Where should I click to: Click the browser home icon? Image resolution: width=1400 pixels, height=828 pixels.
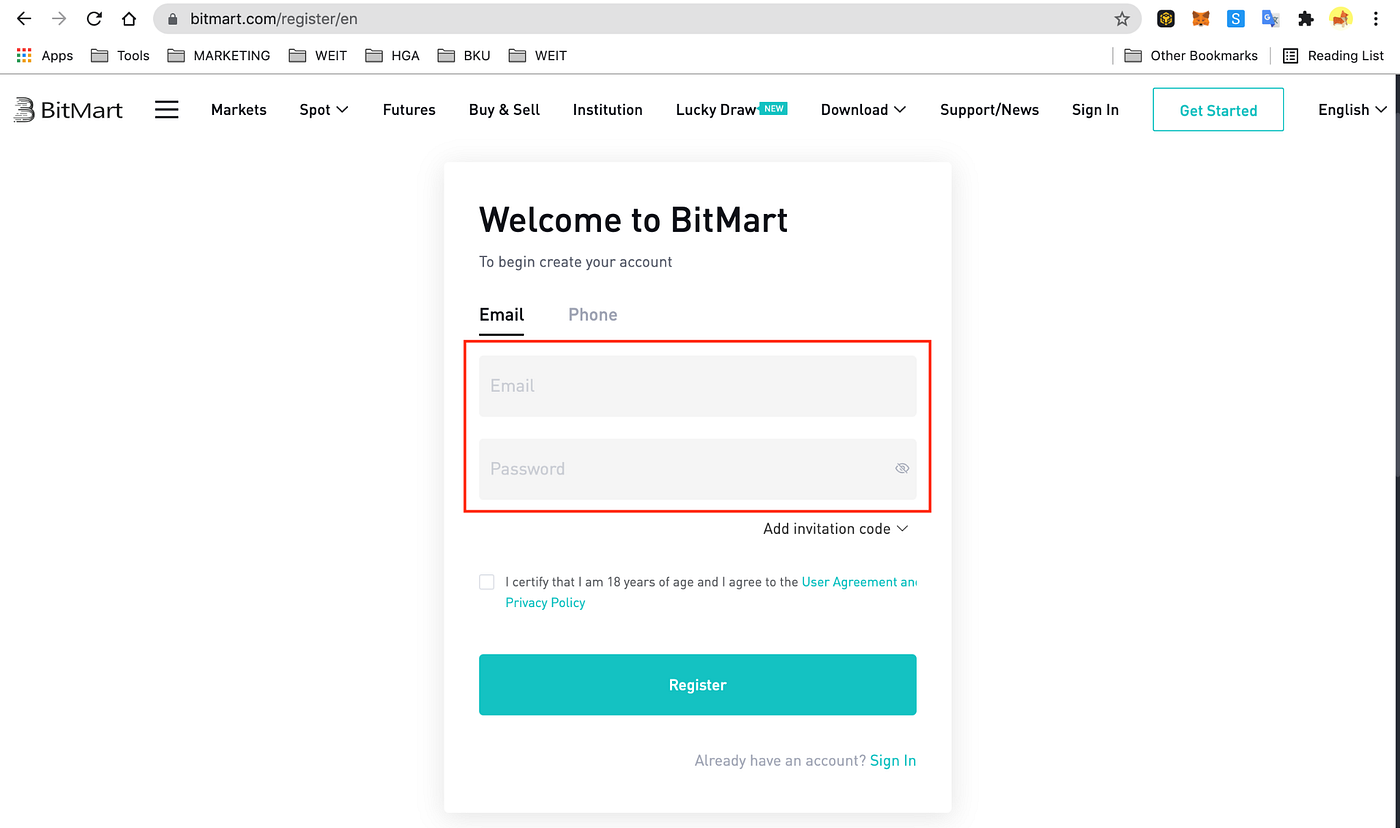click(x=129, y=18)
